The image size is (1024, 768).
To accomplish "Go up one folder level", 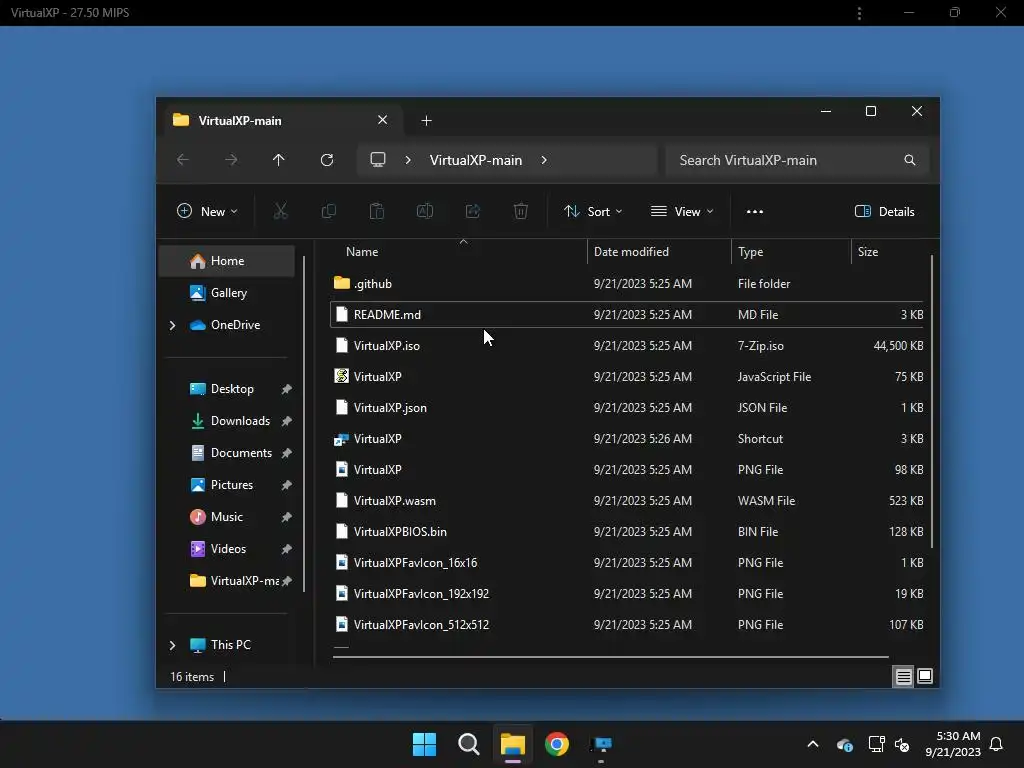I will (279, 160).
